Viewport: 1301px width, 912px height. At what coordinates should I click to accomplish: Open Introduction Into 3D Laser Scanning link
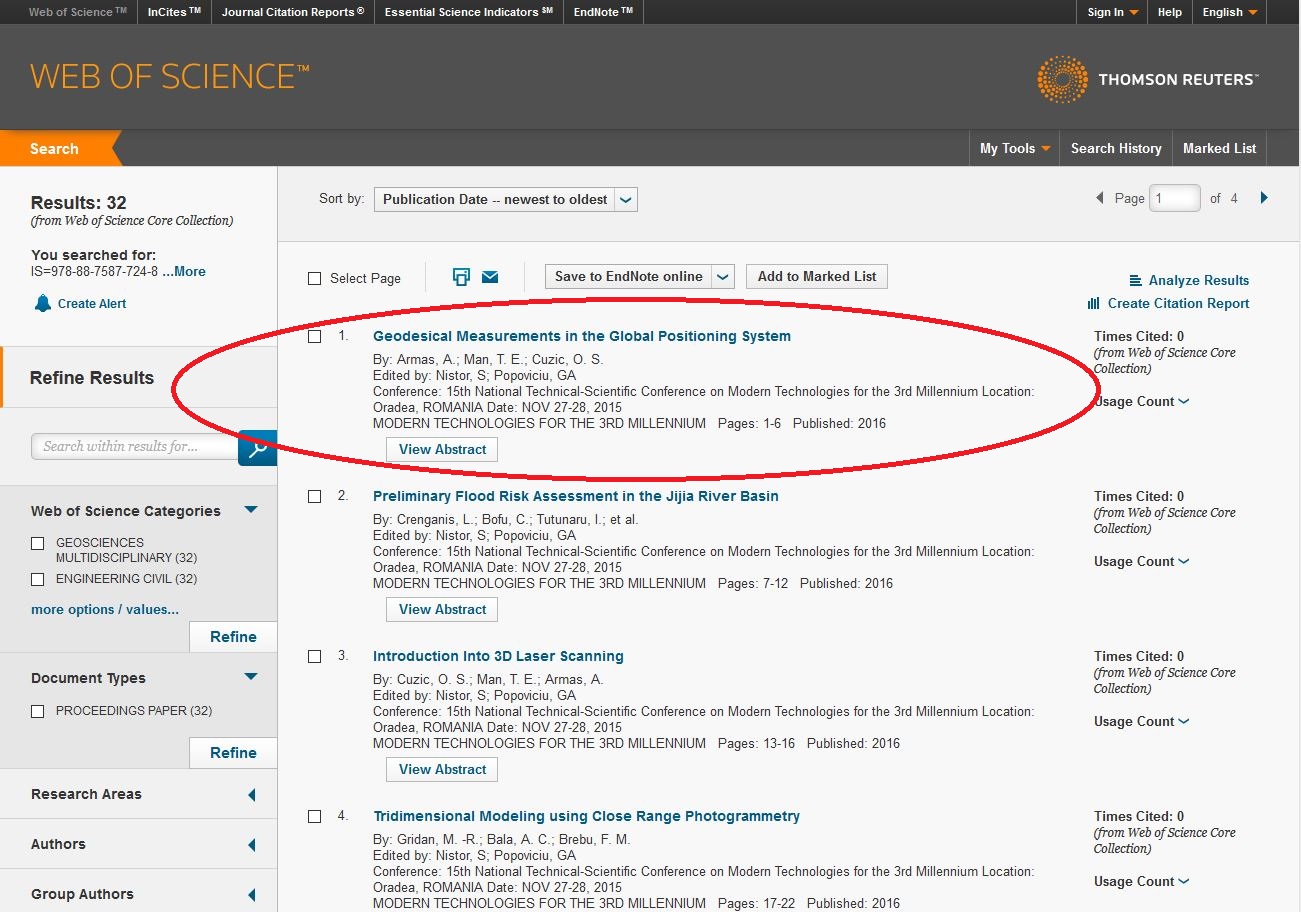(x=498, y=656)
